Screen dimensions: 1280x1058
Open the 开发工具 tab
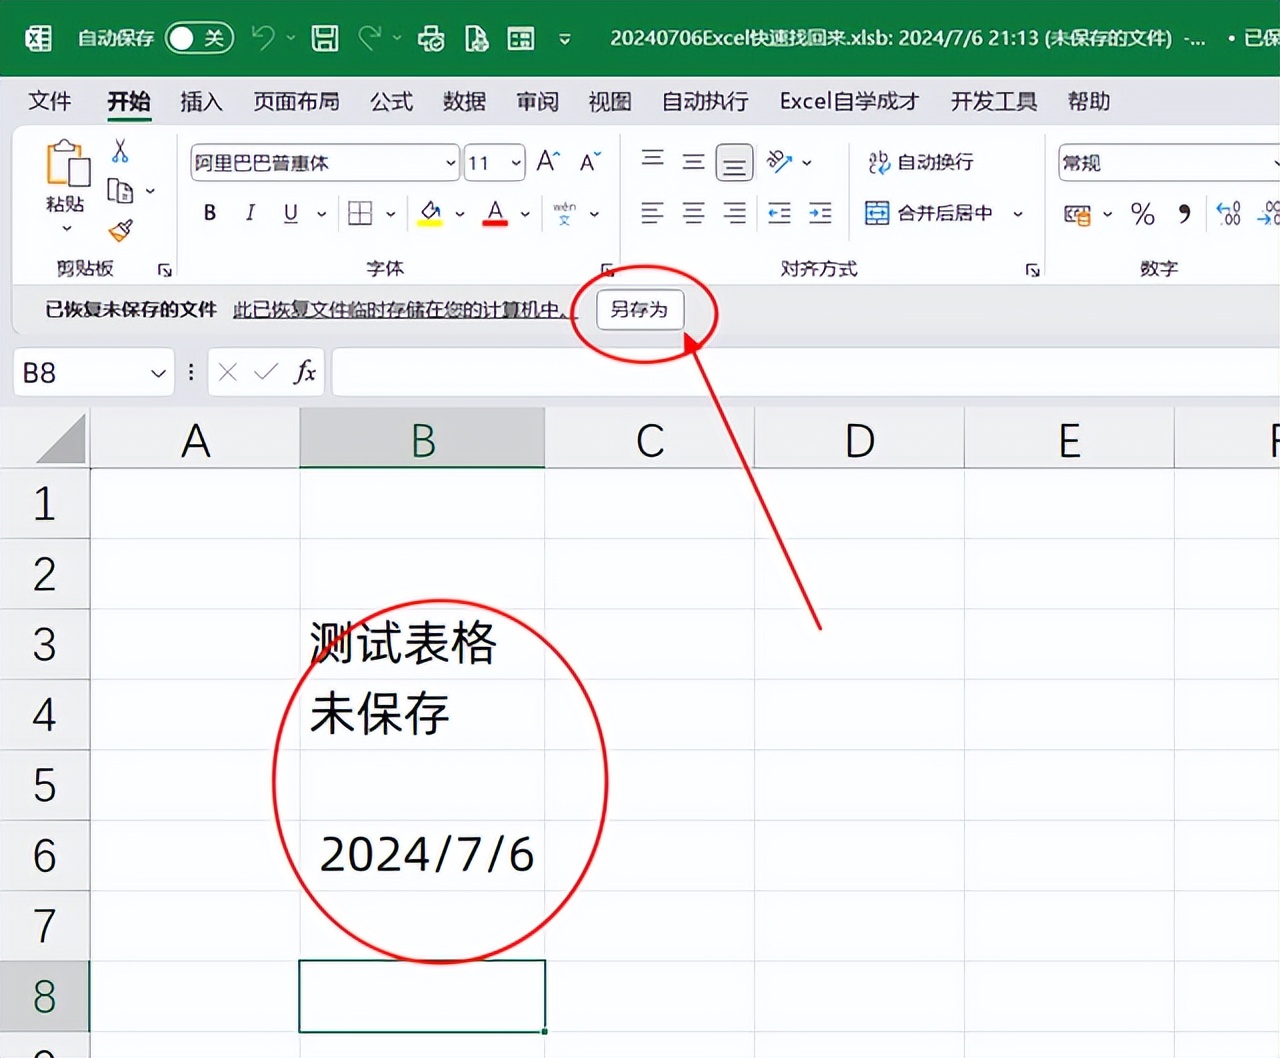994,101
